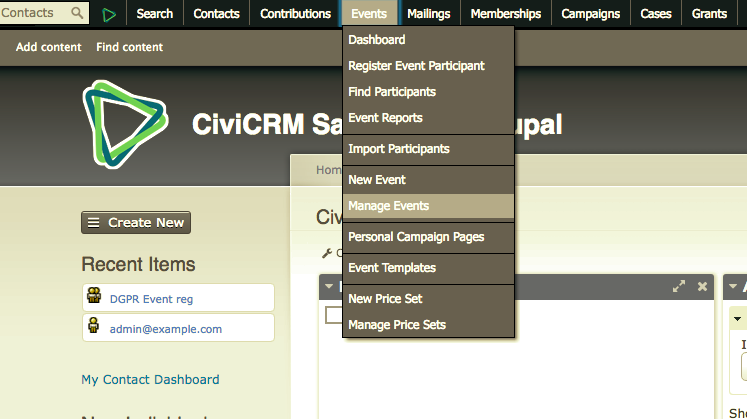Expand the small arrow in right dashlet
Viewport: 747px width, 419px height.
pyautogui.click(x=737, y=319)
